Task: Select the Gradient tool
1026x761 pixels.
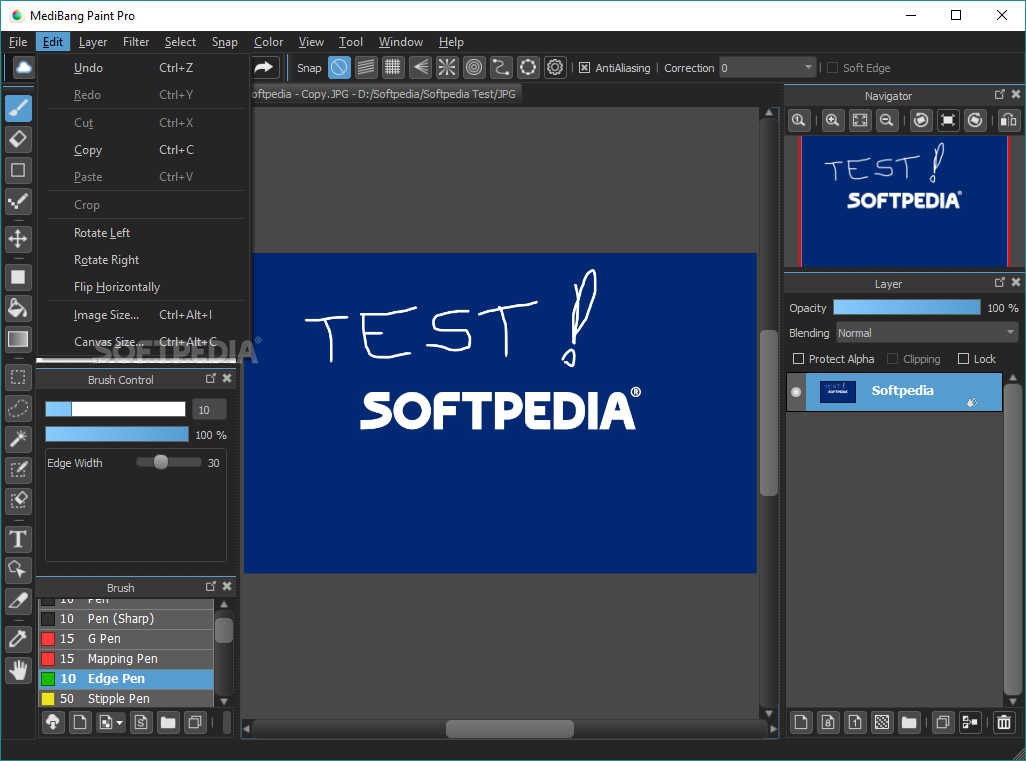Action: [18, 339]
